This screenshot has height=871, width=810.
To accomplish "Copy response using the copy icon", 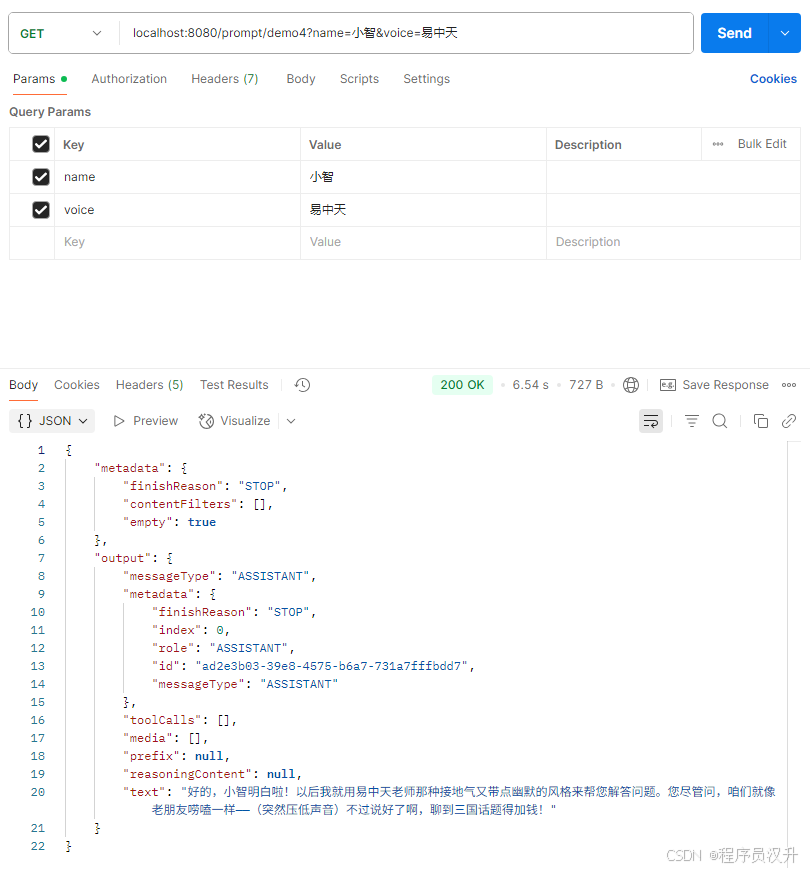I will click(x=761, y=421).
